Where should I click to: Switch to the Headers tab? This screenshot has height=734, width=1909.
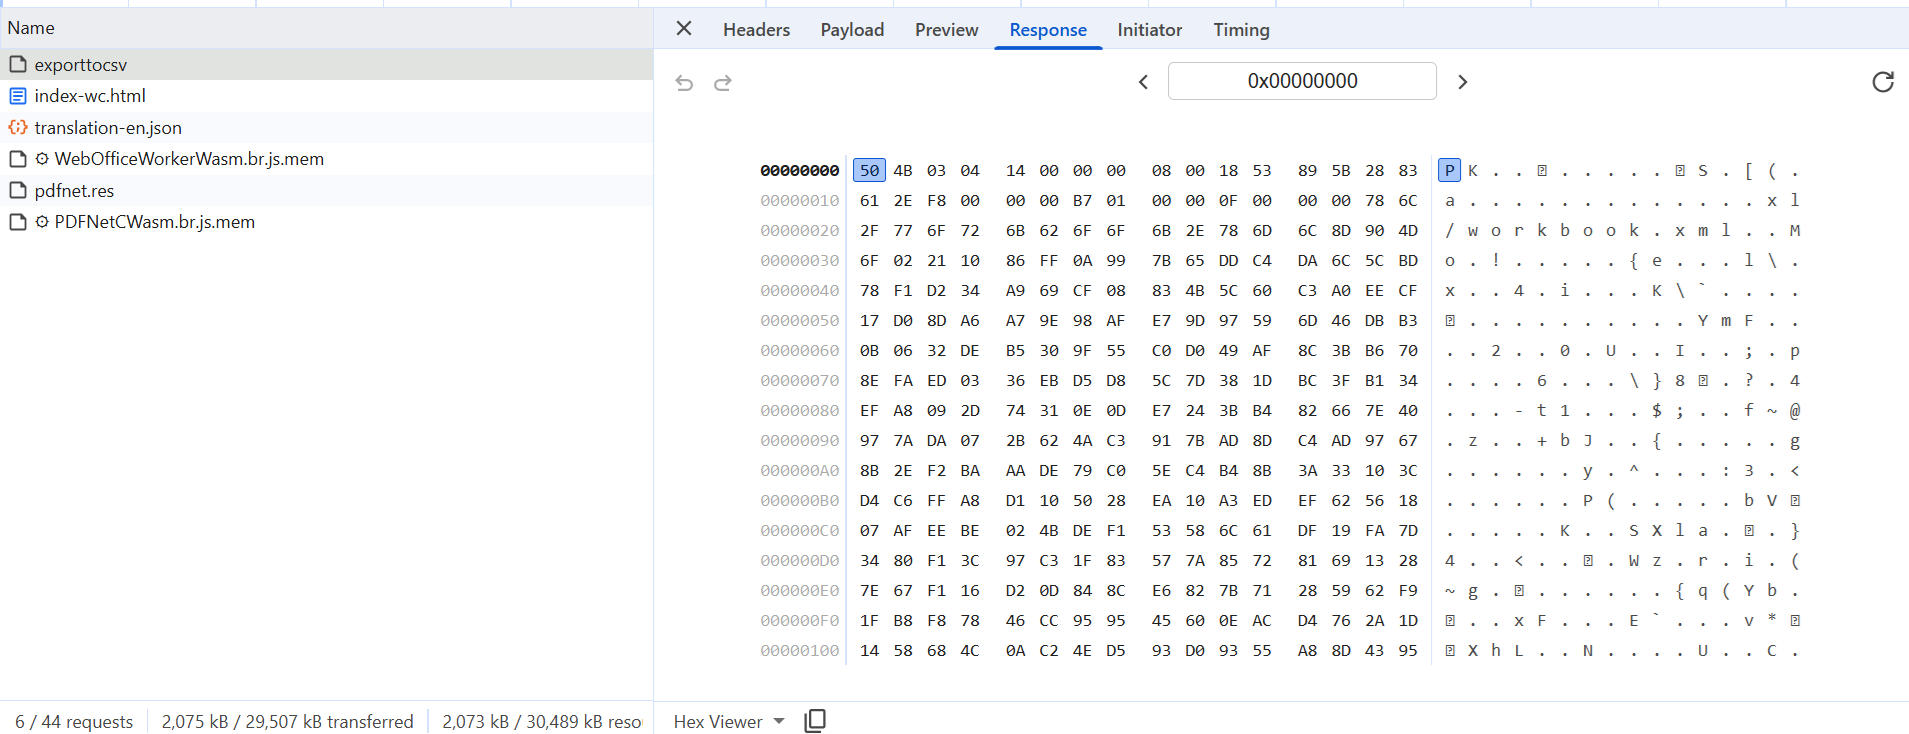point(756,30)
